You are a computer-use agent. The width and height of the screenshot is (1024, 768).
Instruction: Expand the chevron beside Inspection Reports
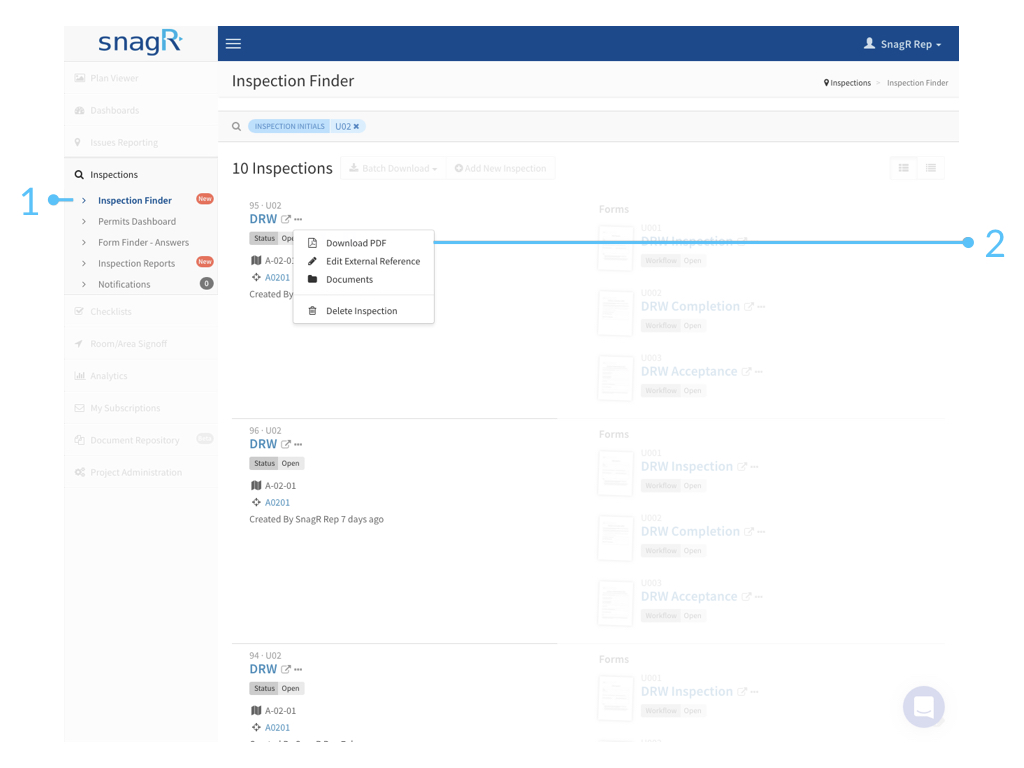[x=84, y=264]
